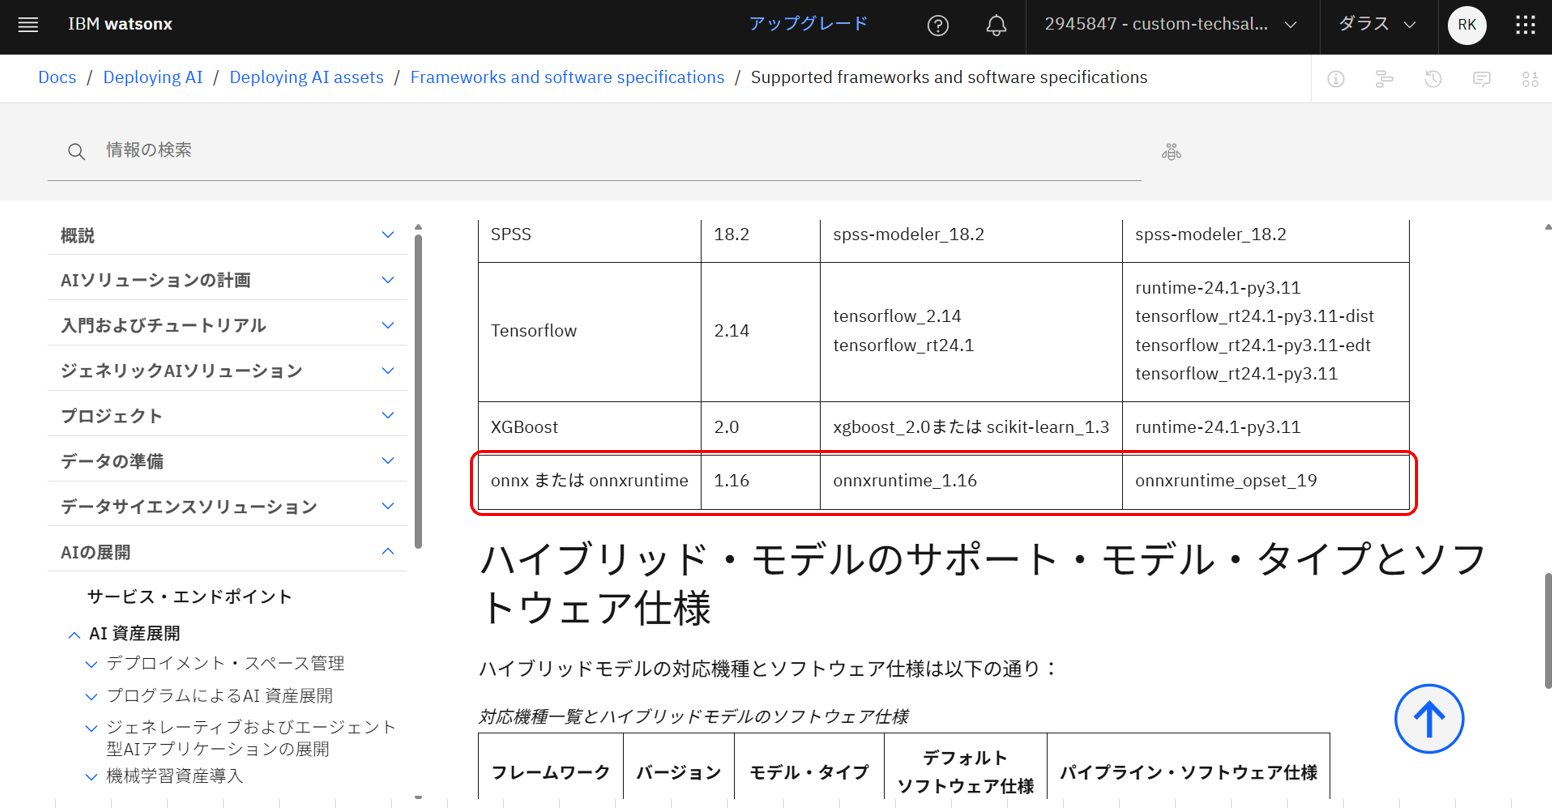Open the notifications bell

[996, 26]
